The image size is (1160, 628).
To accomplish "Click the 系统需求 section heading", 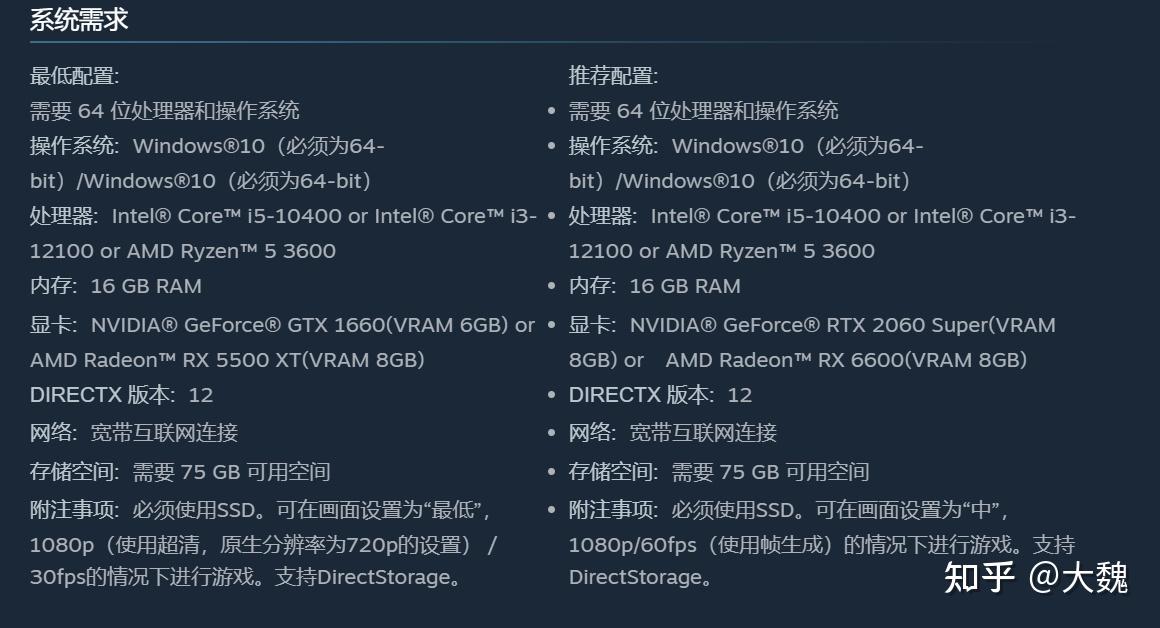I will [x=78, y=20].
